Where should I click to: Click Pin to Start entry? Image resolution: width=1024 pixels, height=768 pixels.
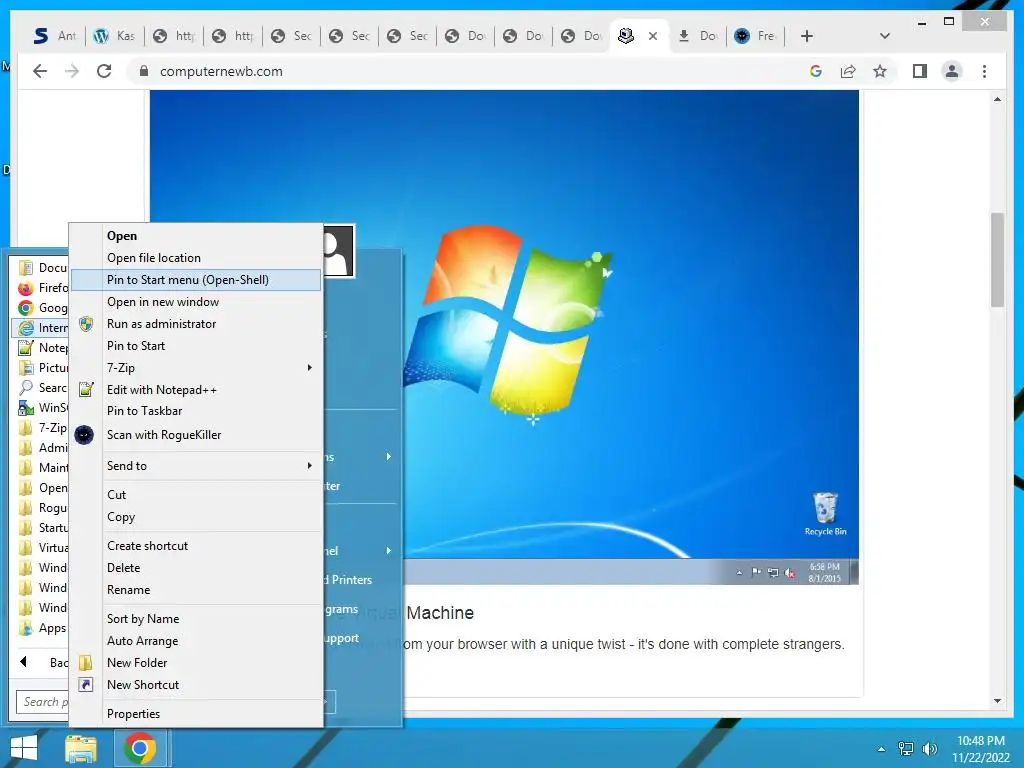click(196, 345)
